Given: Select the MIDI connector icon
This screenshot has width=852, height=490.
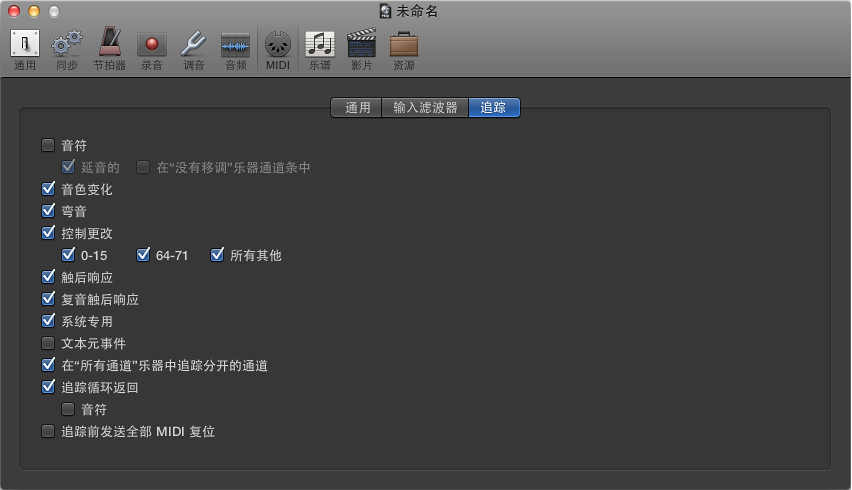Looking at the screenshot, I should (278, 50).
